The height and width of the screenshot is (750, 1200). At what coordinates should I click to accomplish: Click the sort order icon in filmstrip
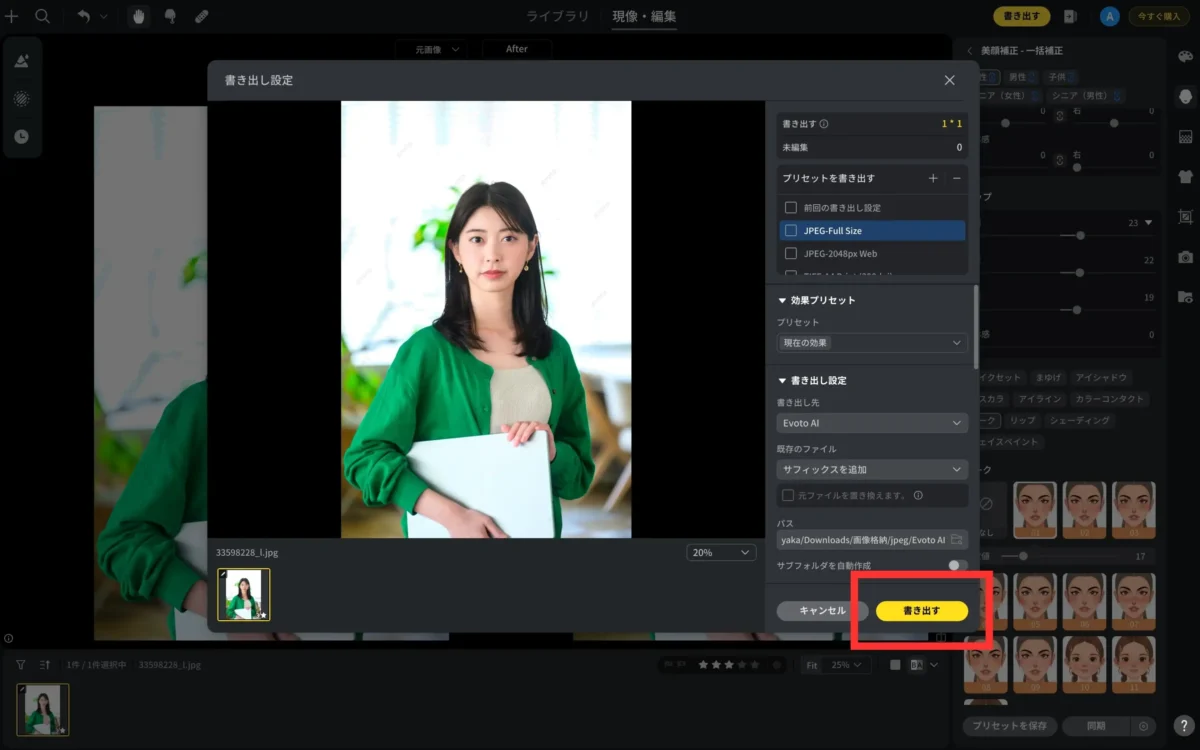45,664
